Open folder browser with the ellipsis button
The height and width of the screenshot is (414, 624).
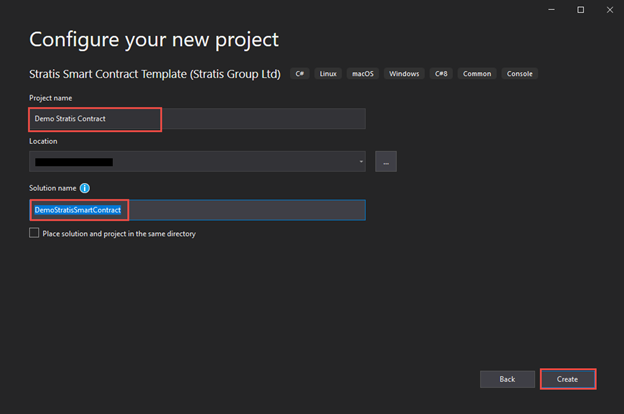coord(386,161)
